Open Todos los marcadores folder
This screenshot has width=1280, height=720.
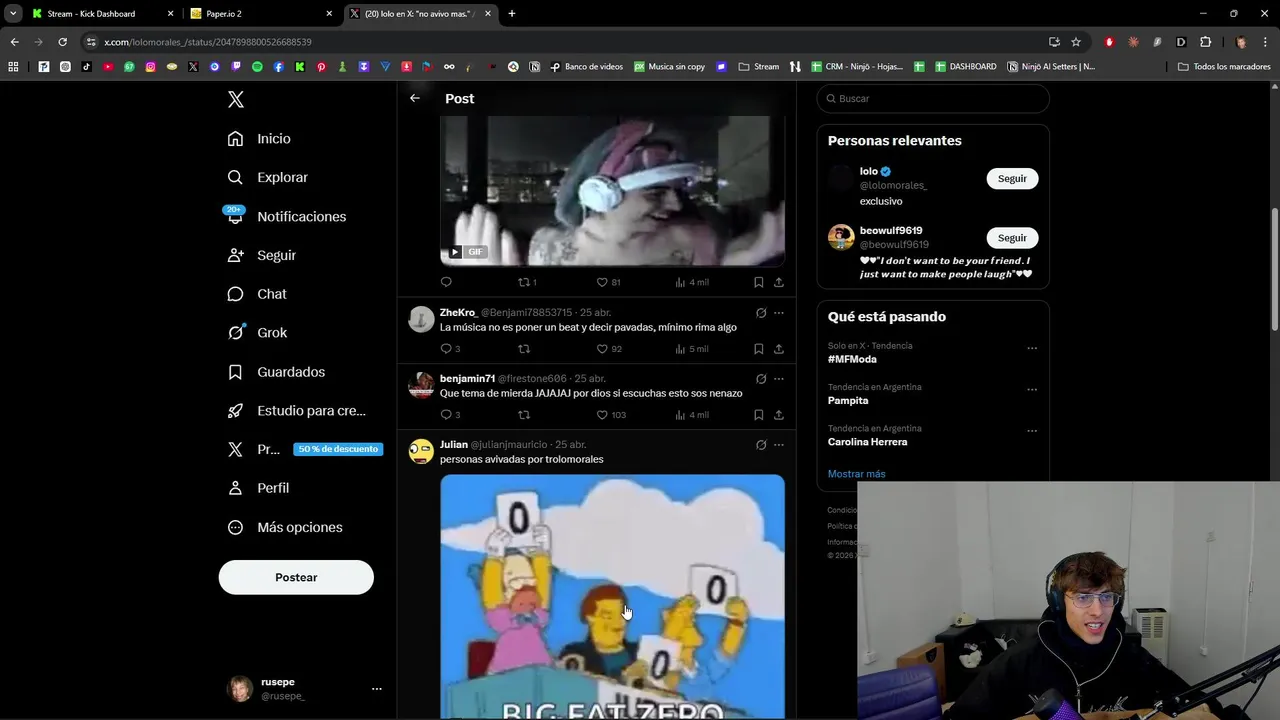(1224, 67)
